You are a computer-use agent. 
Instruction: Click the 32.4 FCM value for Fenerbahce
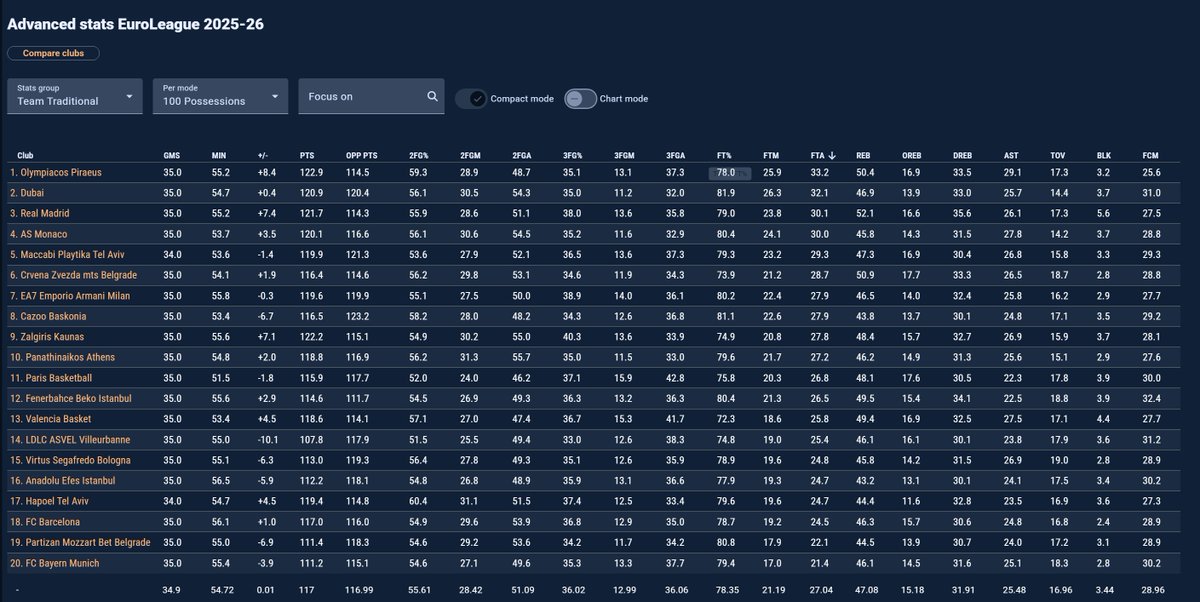pos(1152,399)
